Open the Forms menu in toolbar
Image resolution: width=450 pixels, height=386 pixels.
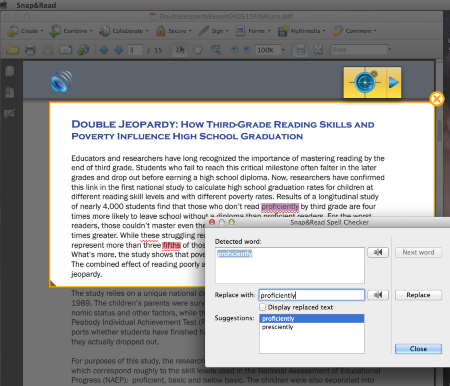click(253, 31)
